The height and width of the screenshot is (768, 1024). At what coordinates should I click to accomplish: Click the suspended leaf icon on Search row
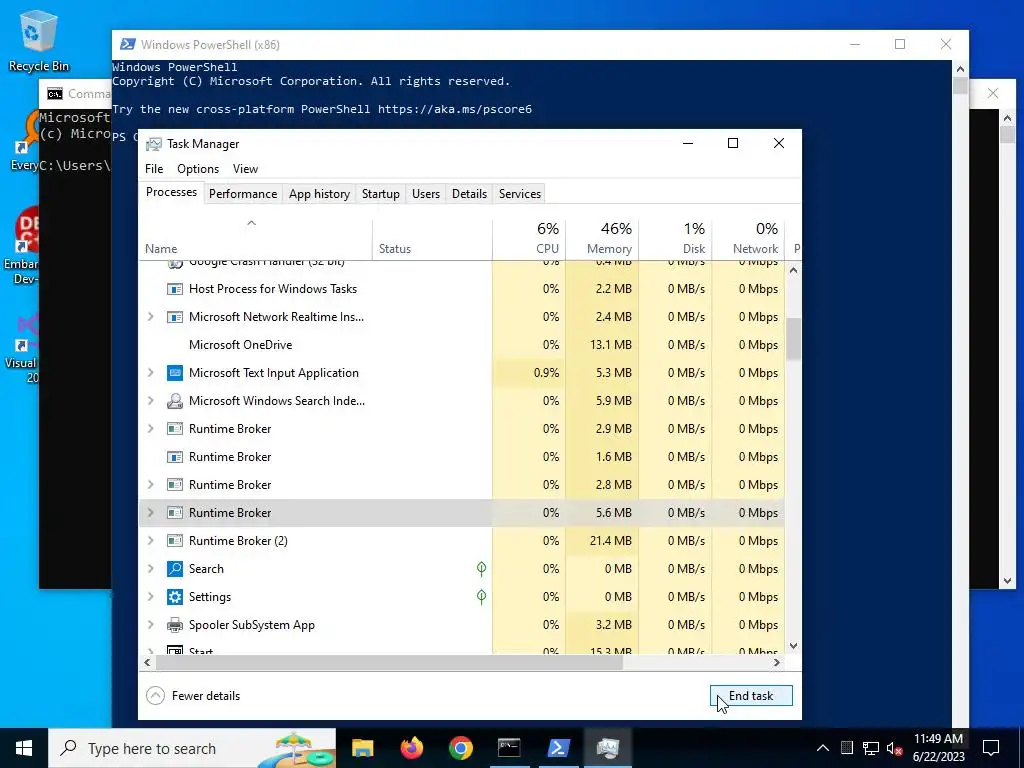pyautogui.click(x=481, y=569)
